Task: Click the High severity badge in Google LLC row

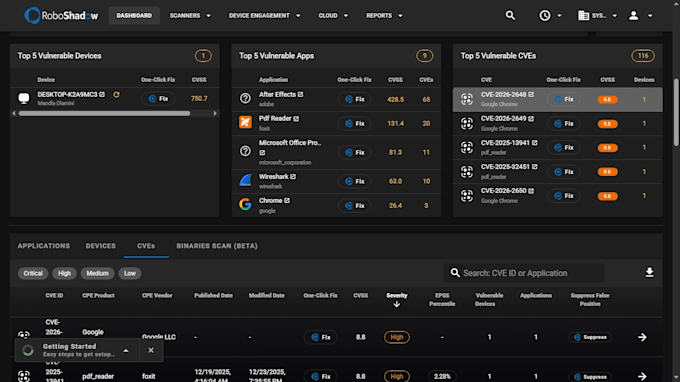Action: click(x=397, y=337)
